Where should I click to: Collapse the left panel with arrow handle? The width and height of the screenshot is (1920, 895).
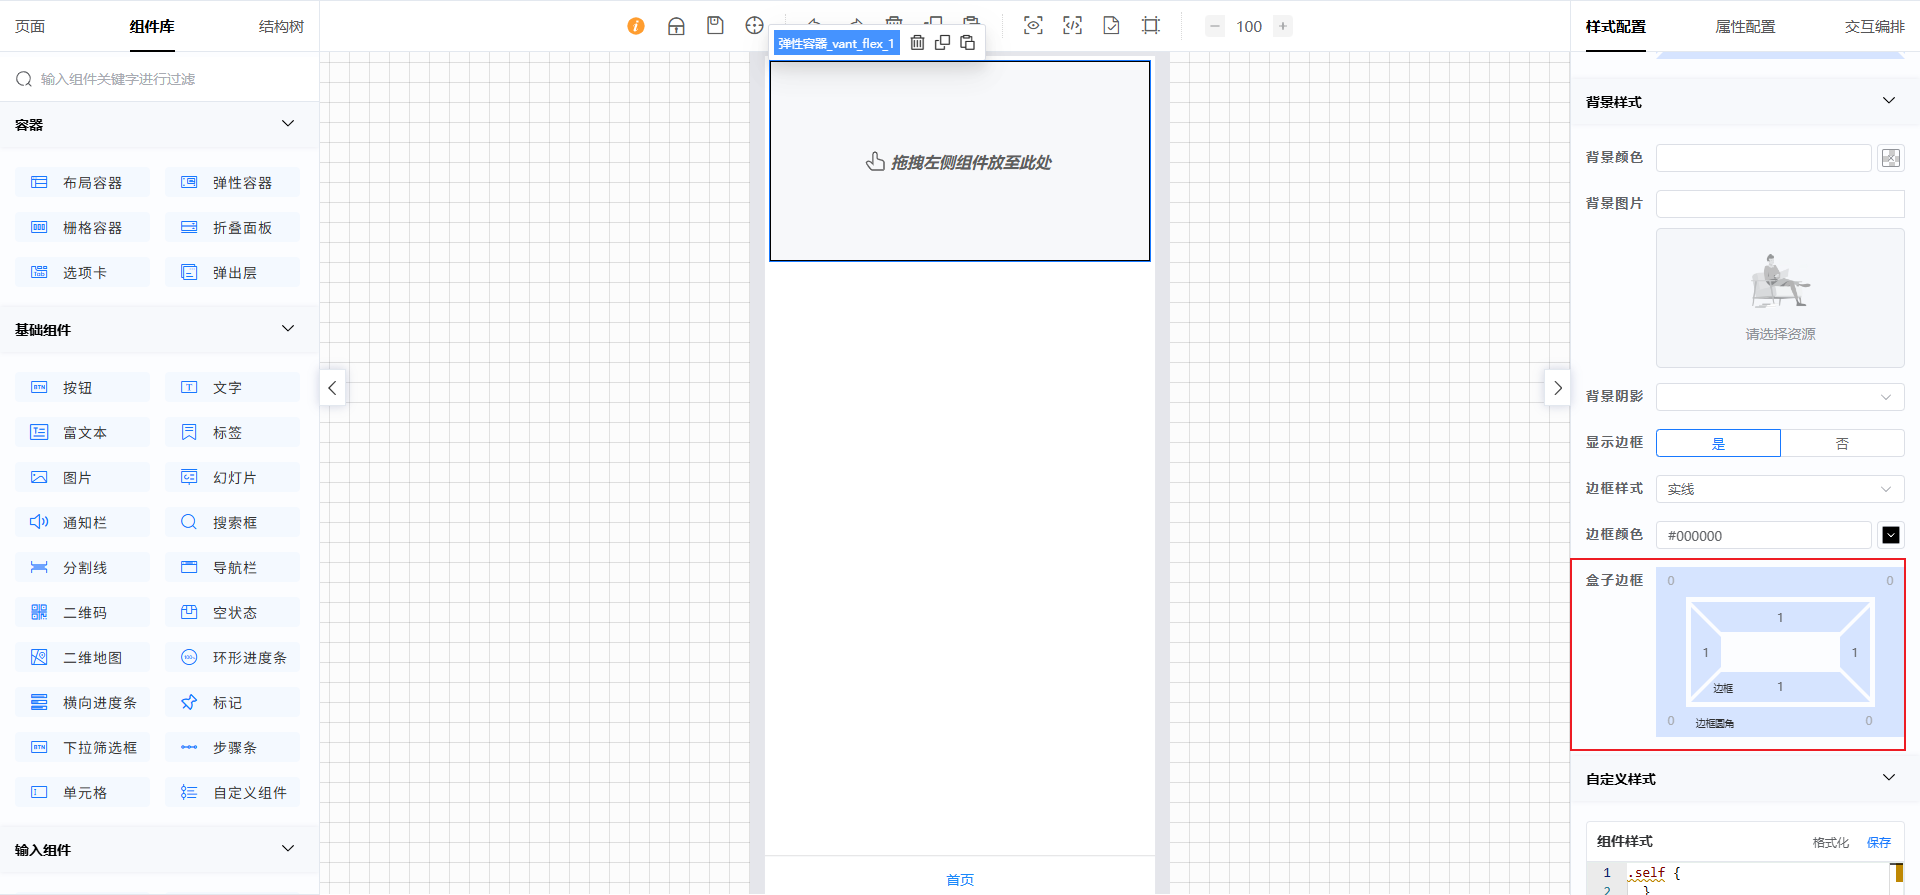332,388
